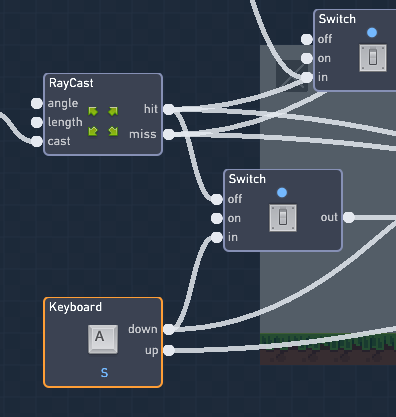
Task: Click the S key binding label on Keyboard
Action: point(104,373)
